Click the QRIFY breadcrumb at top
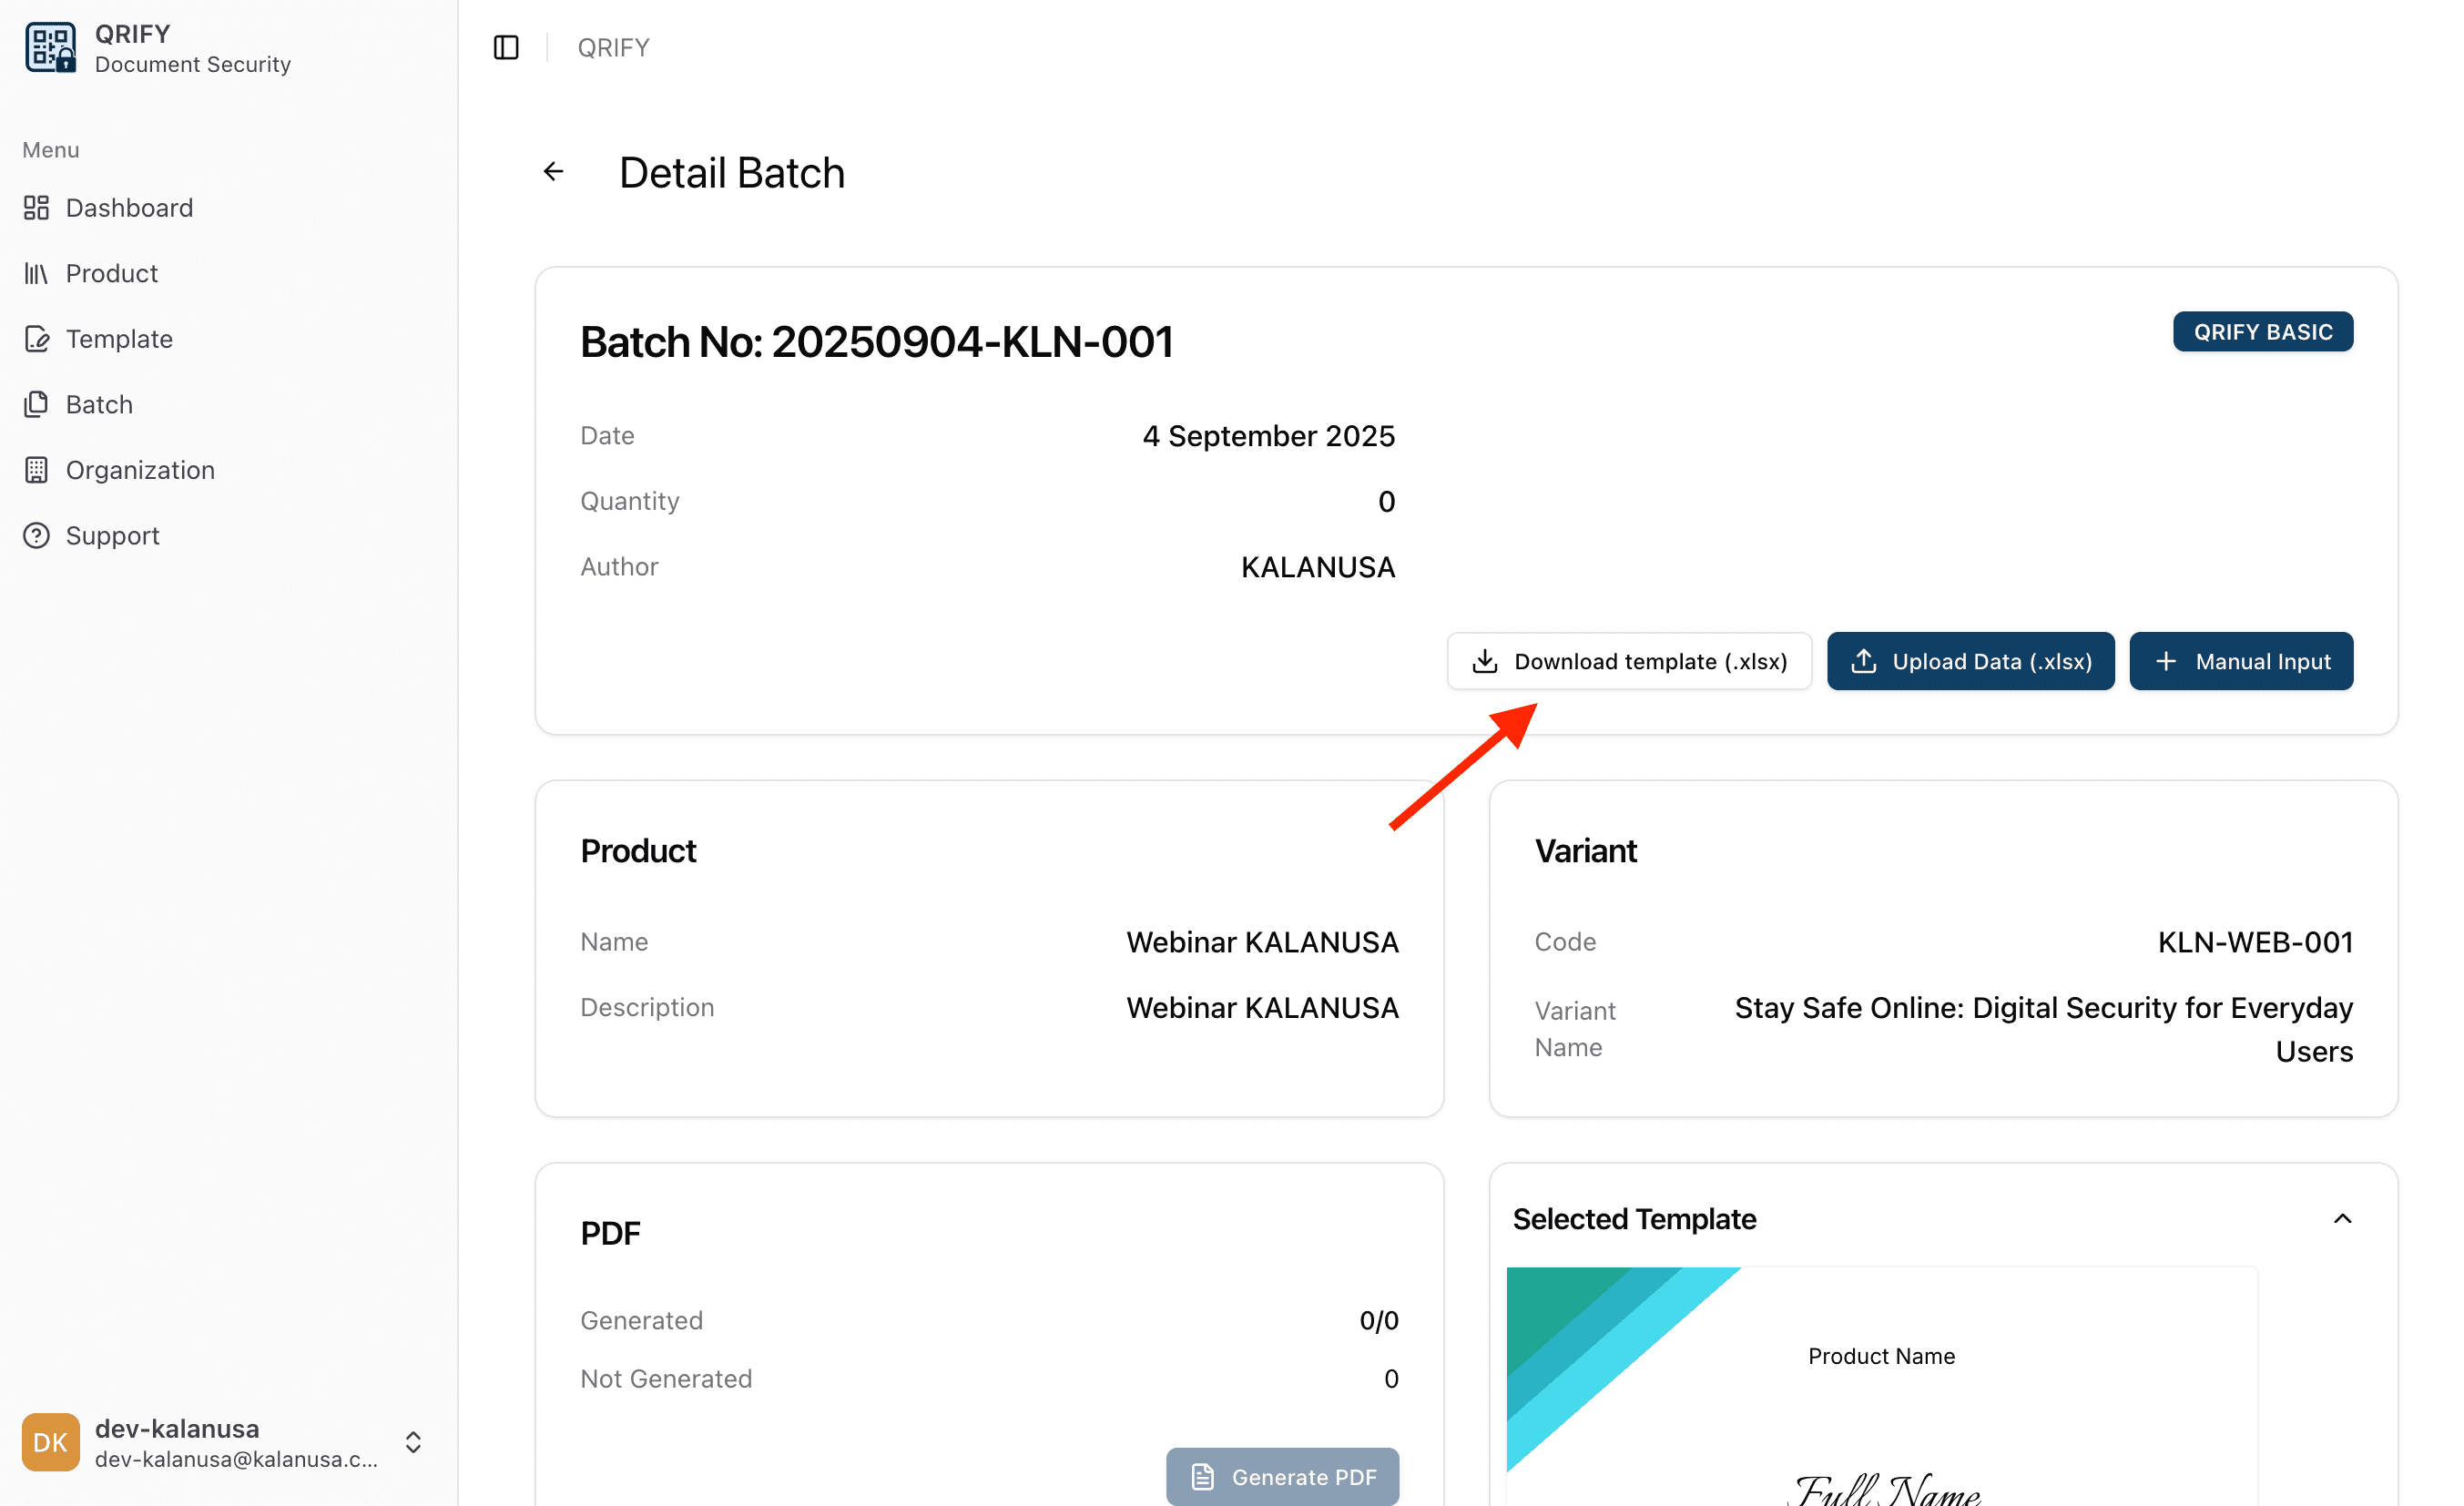This screenshot has width=2464, height=1506. point(613,47)
